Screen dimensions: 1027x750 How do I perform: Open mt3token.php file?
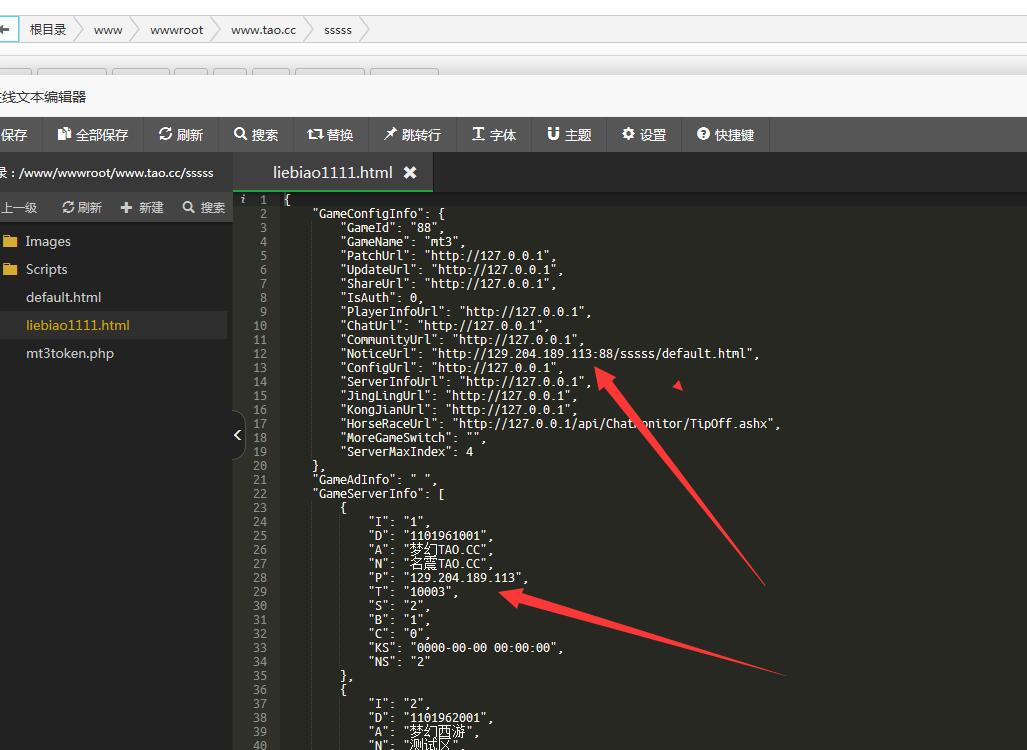pyautogui.click(x=69, y=353)
